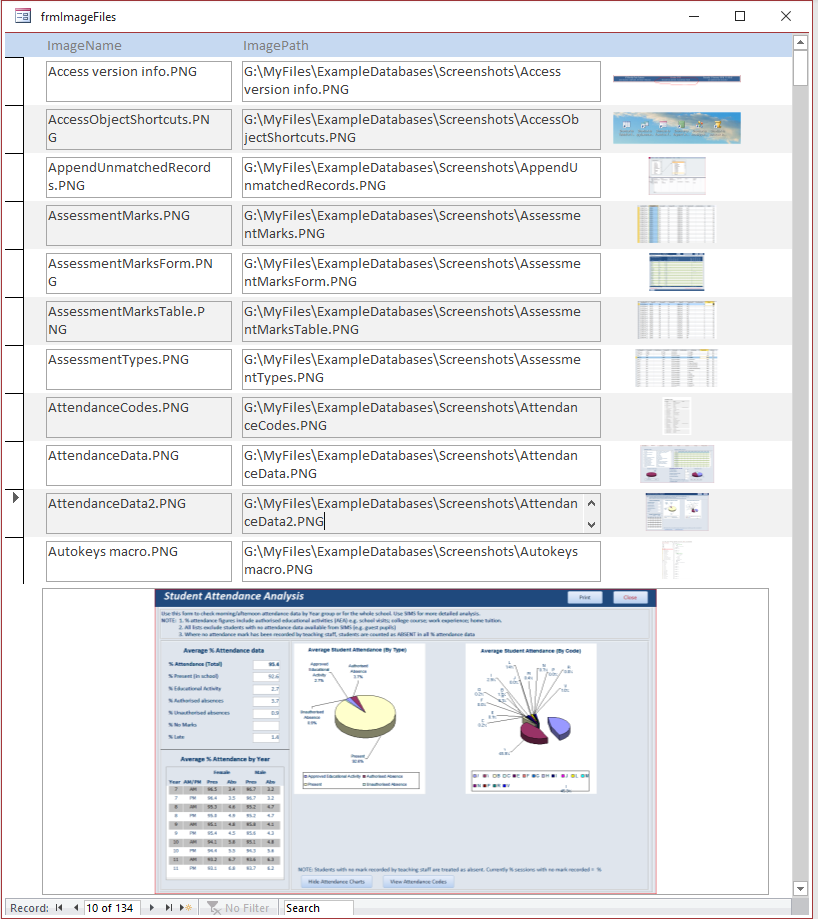The height and width of the screenshot is (919, 818).
Task: Click the ImagePath field scroll-down arrow
Action: pyautogui.click(x=591, y=525)
